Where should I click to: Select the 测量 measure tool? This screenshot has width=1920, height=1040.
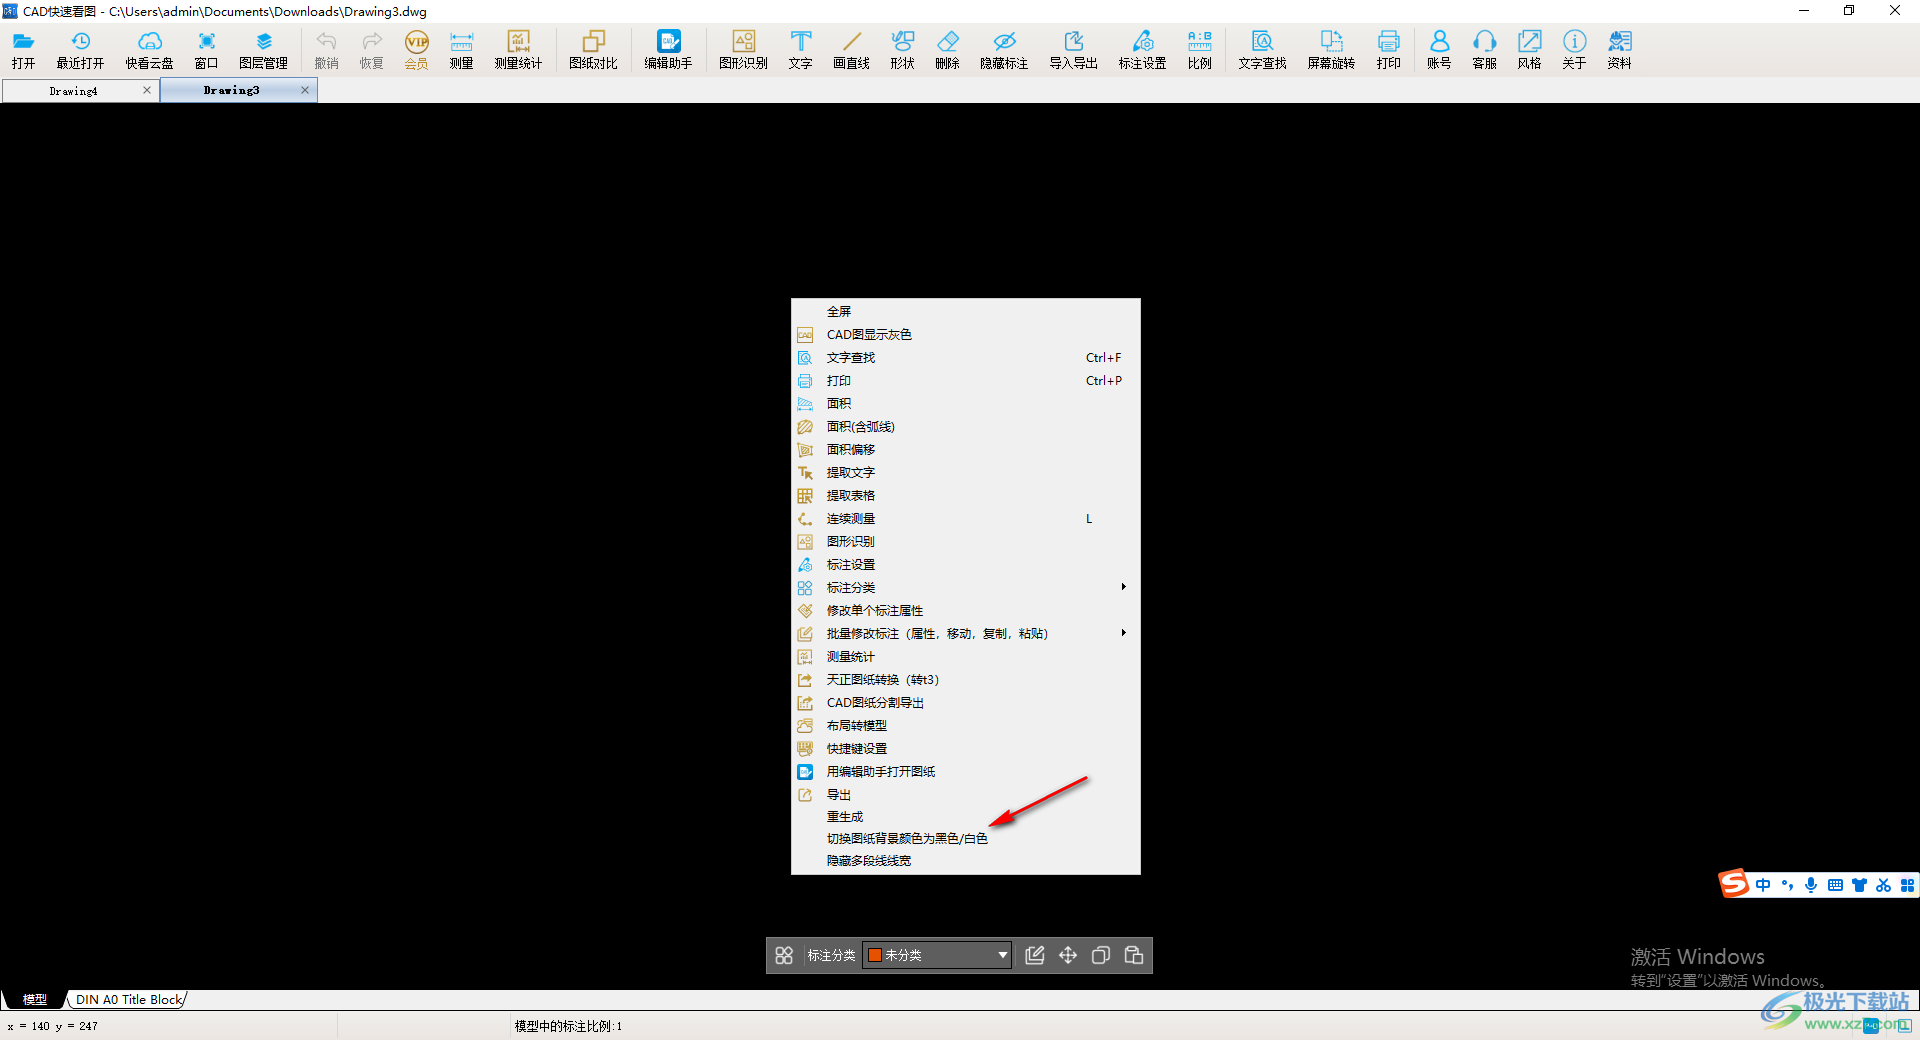[x=461, y=49]
